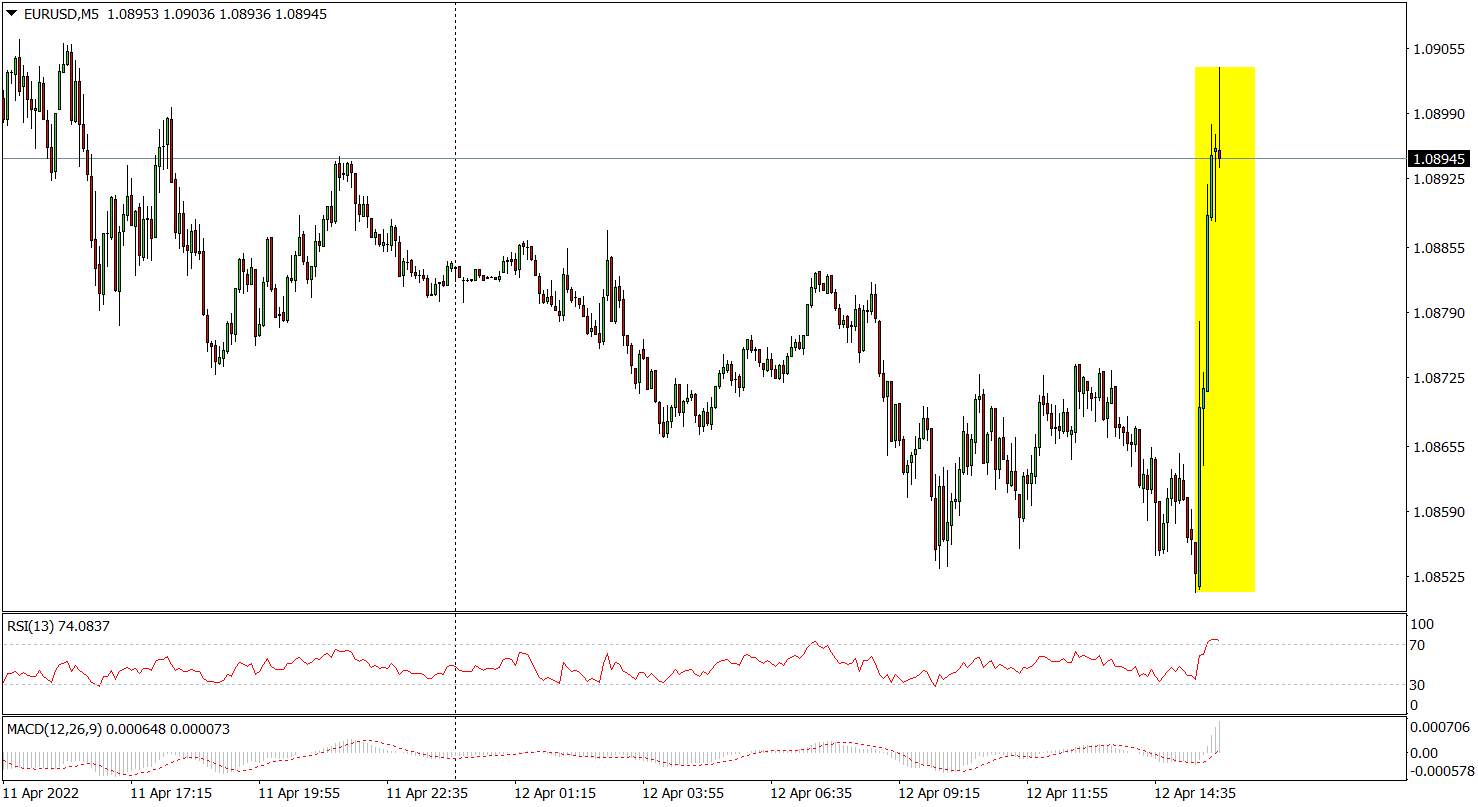The width and height of the screenshot is (1478, 807).
Task: Click the 12 Apr 06:35 time label
Action: 811,793
